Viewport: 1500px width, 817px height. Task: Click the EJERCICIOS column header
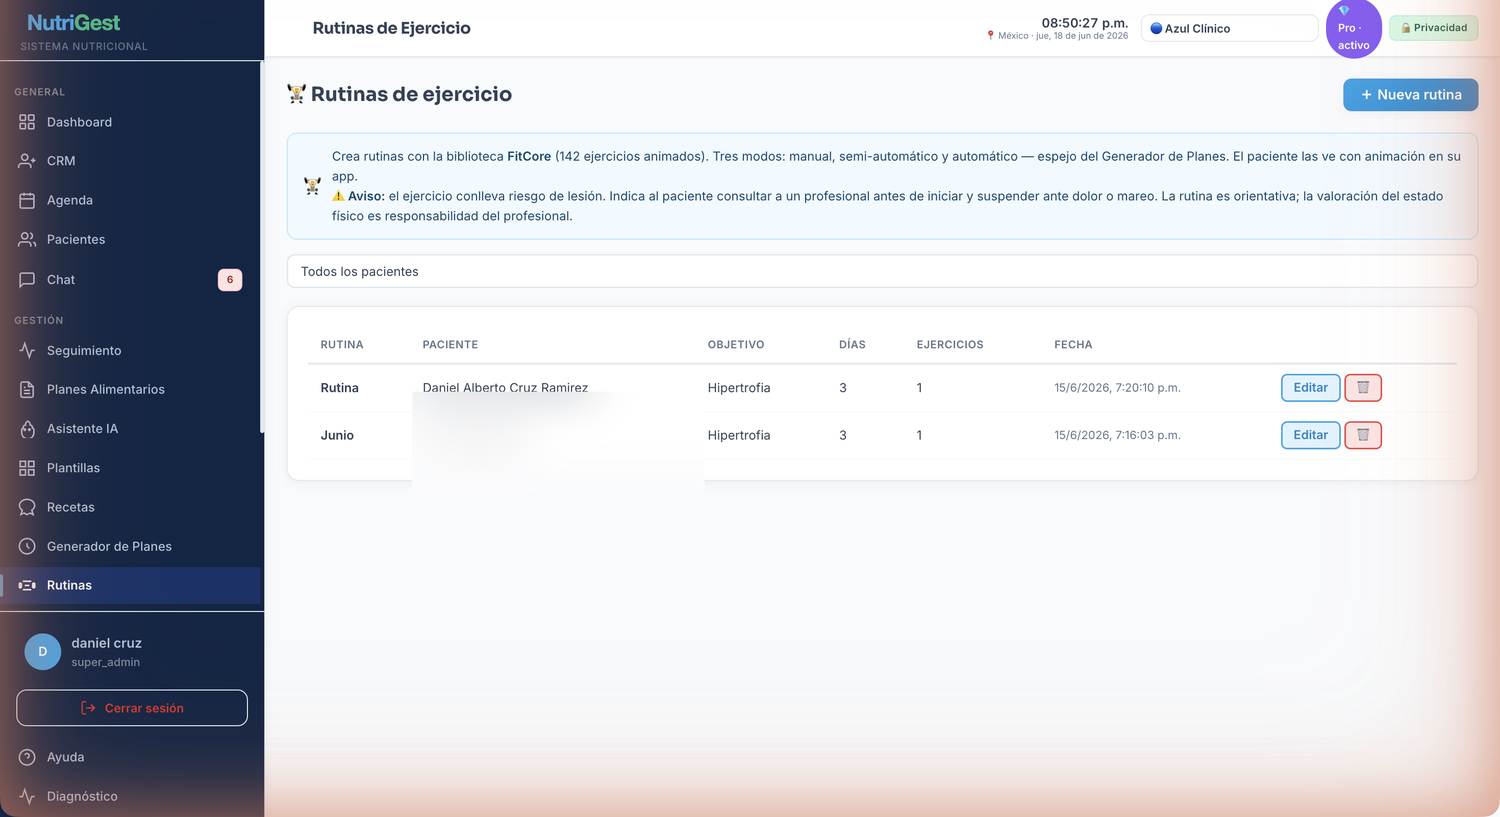[x=950, y=344]
